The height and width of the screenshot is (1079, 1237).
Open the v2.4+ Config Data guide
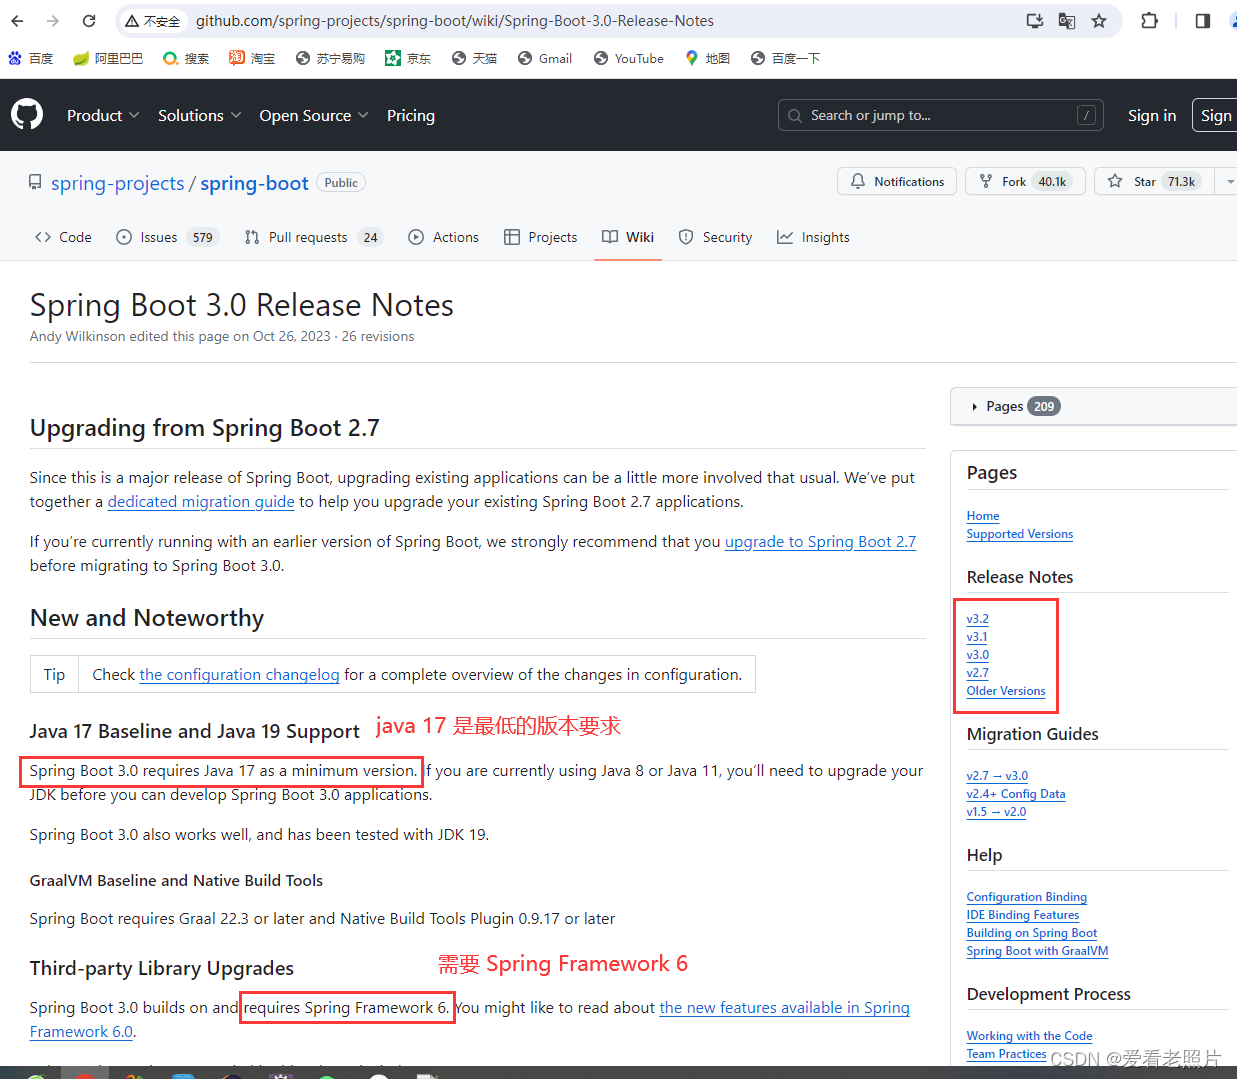pos(1016,794)
